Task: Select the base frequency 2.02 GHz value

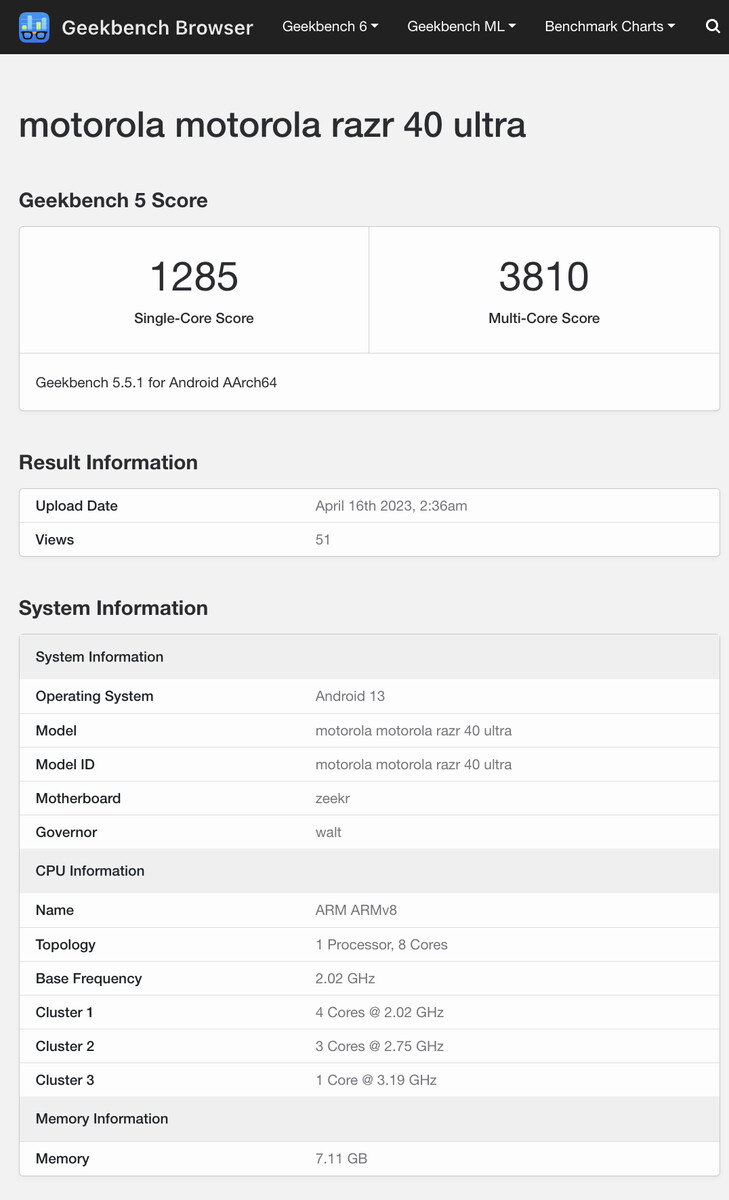Action: pyautogui.click(x=345, y=978)
